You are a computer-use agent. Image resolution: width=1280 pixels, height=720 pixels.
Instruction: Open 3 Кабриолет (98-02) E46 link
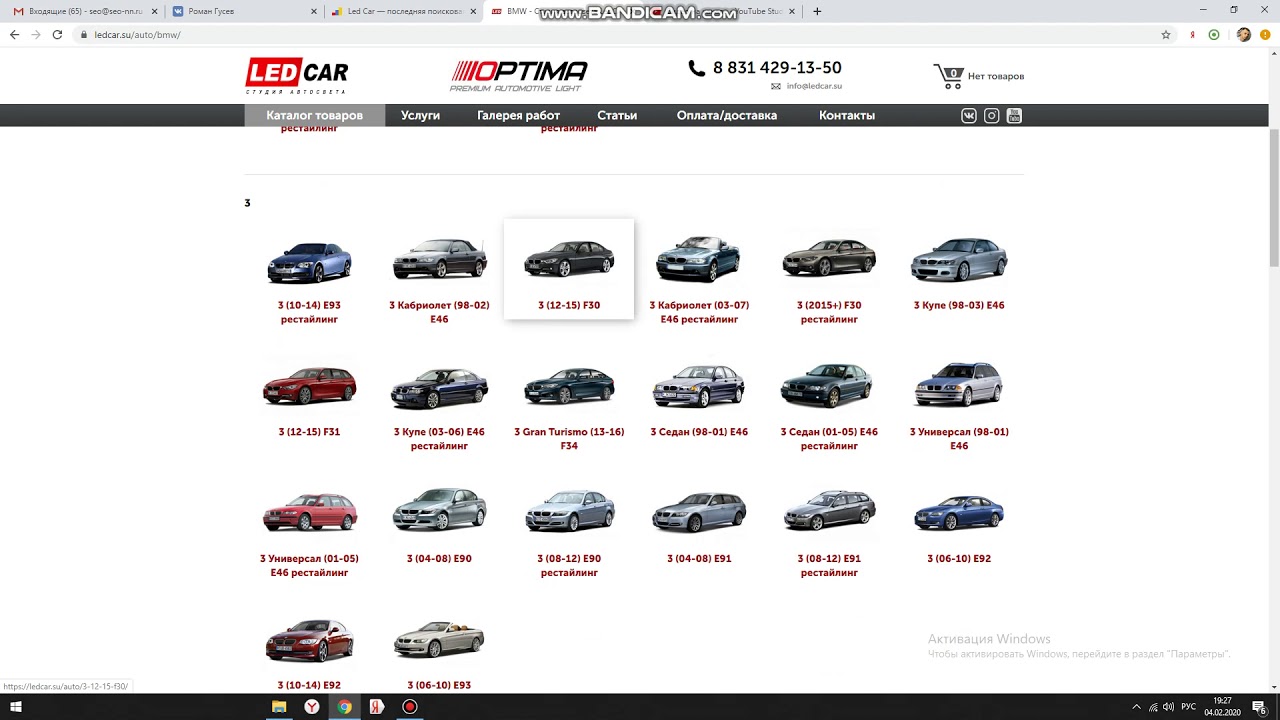pyautogui.click(x=439, y=312)
